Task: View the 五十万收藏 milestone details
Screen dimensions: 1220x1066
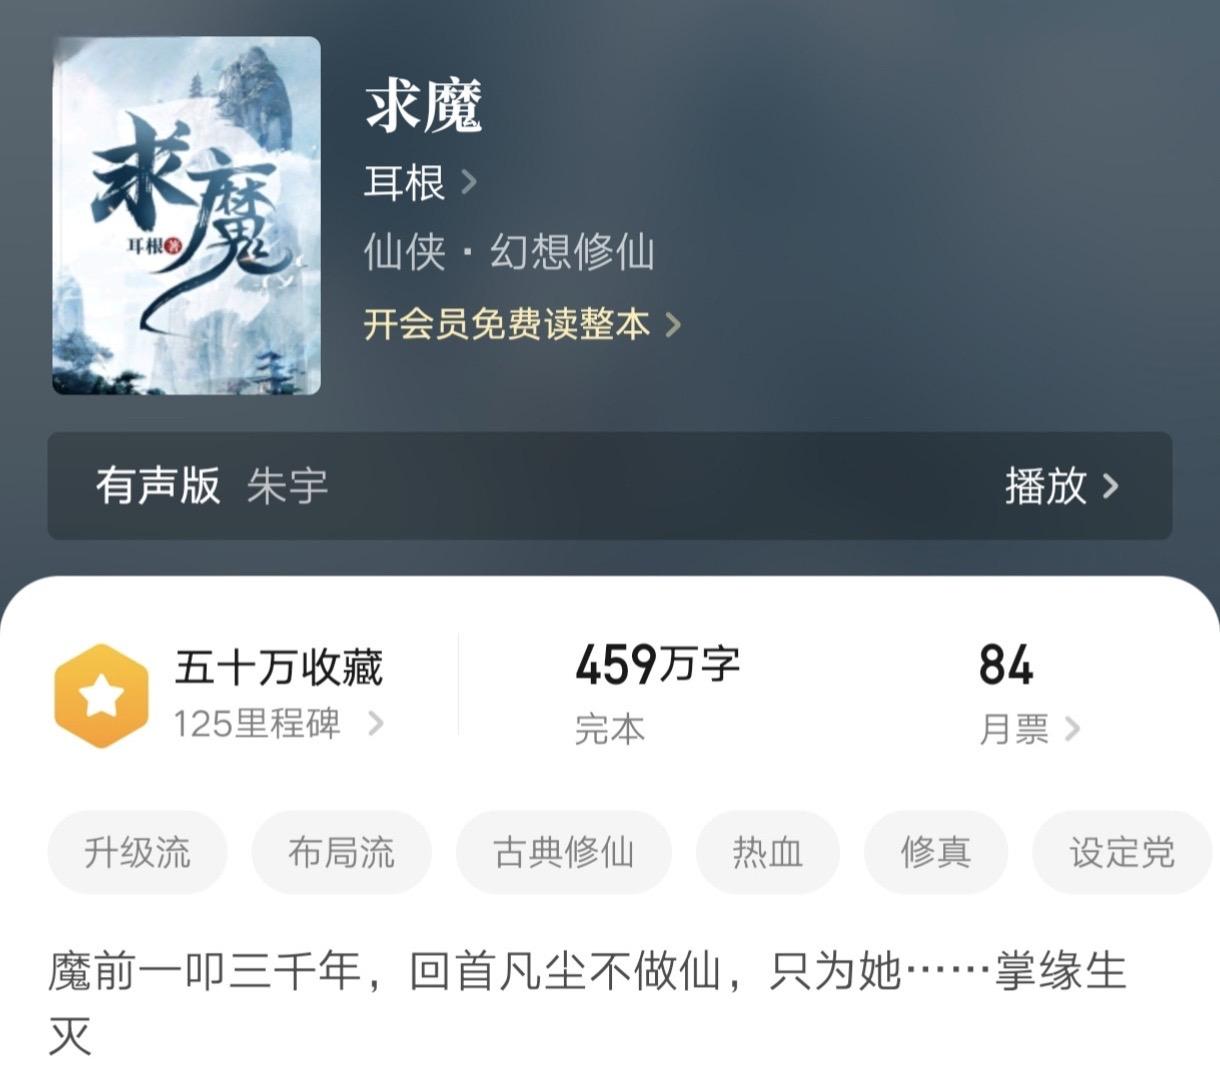Action: tap(279, 667)
